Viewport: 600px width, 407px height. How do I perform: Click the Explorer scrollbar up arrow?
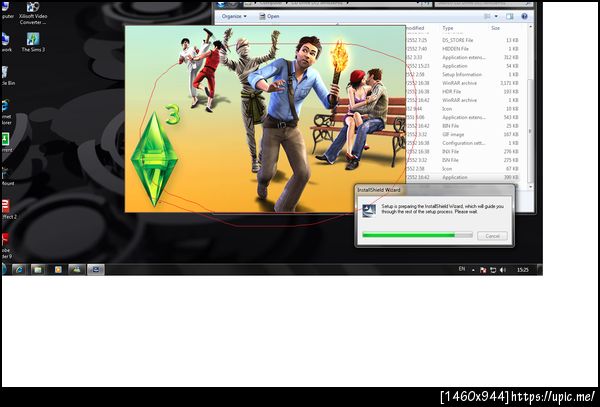coord(530,27)
